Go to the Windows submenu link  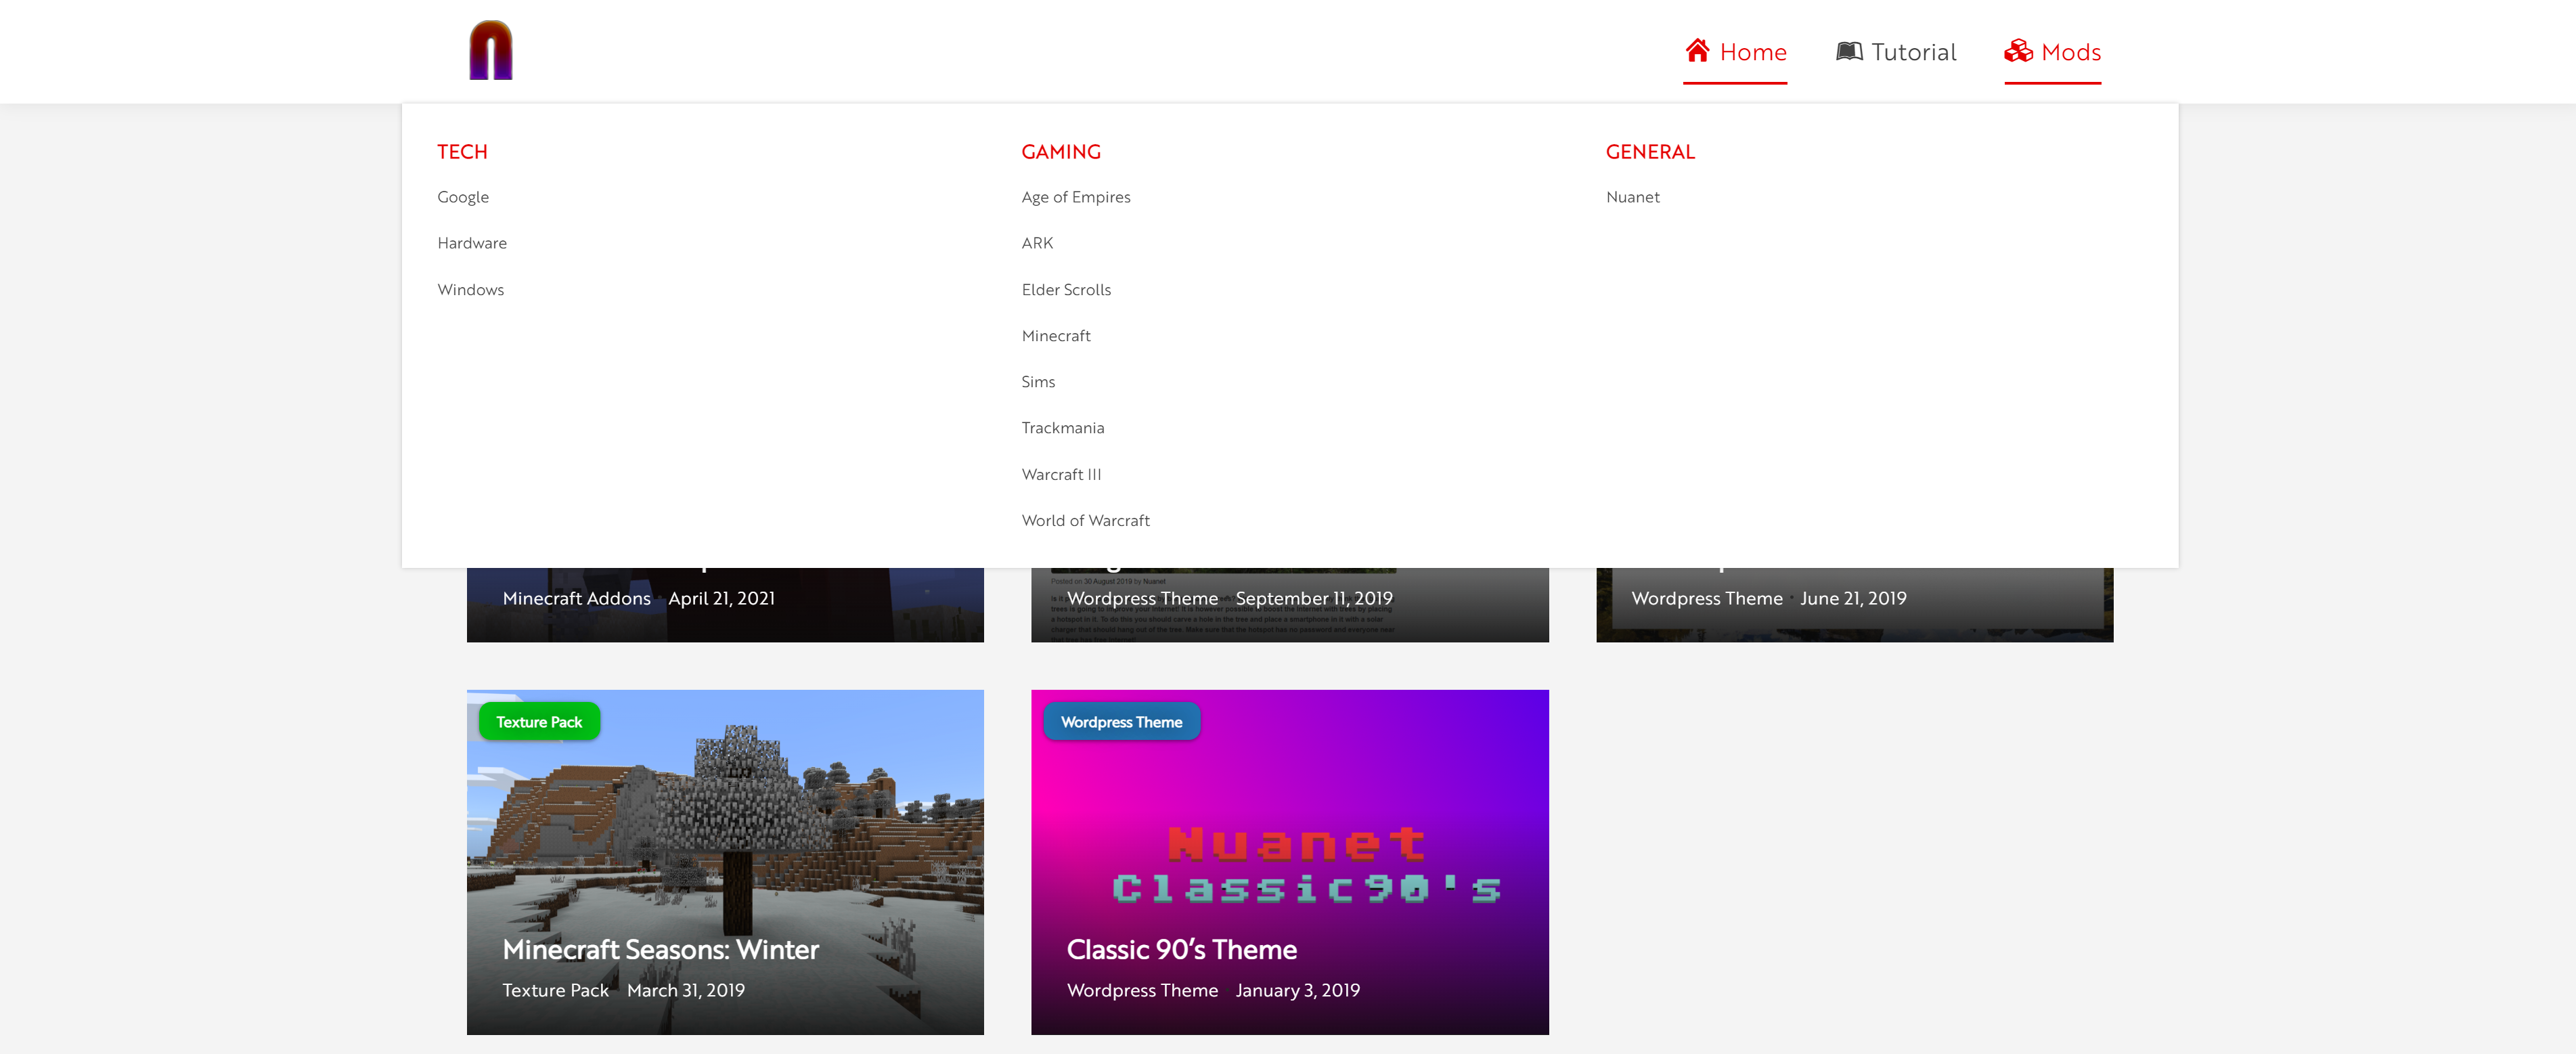(470, 290)
